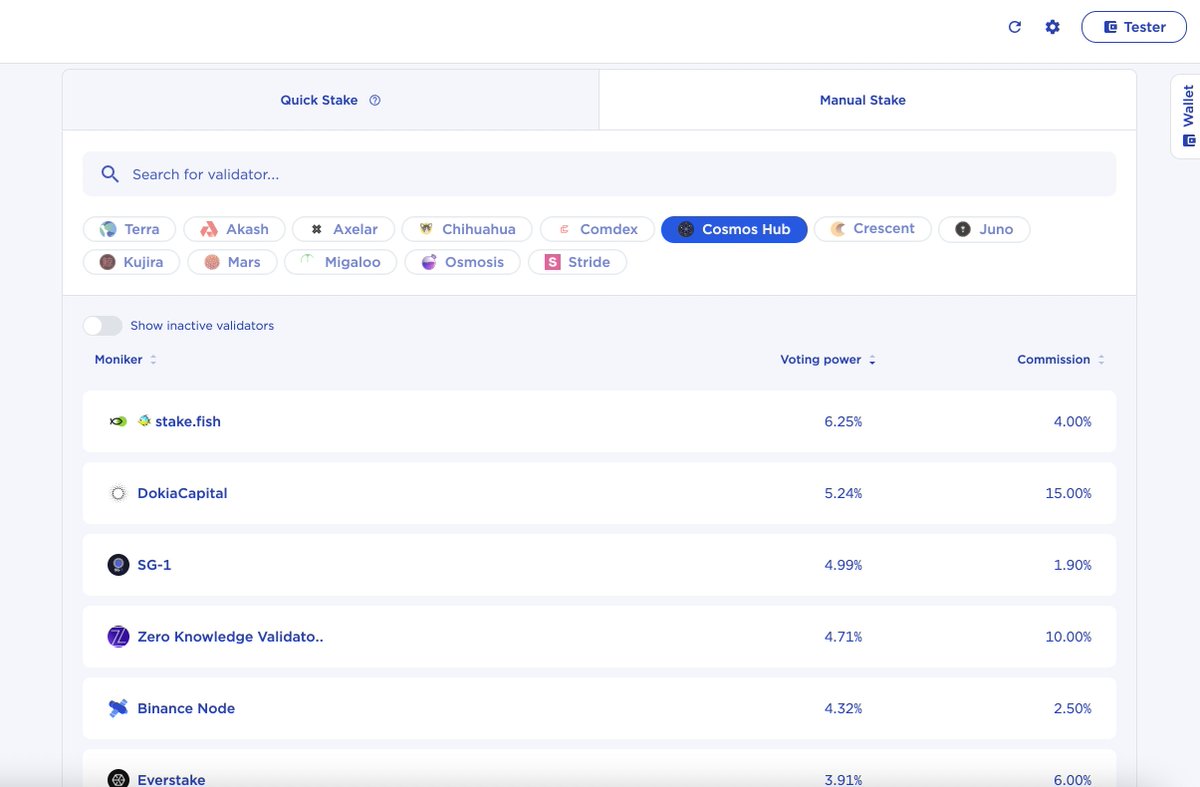Click the stake.fish validator logo icon

point(118,422)
